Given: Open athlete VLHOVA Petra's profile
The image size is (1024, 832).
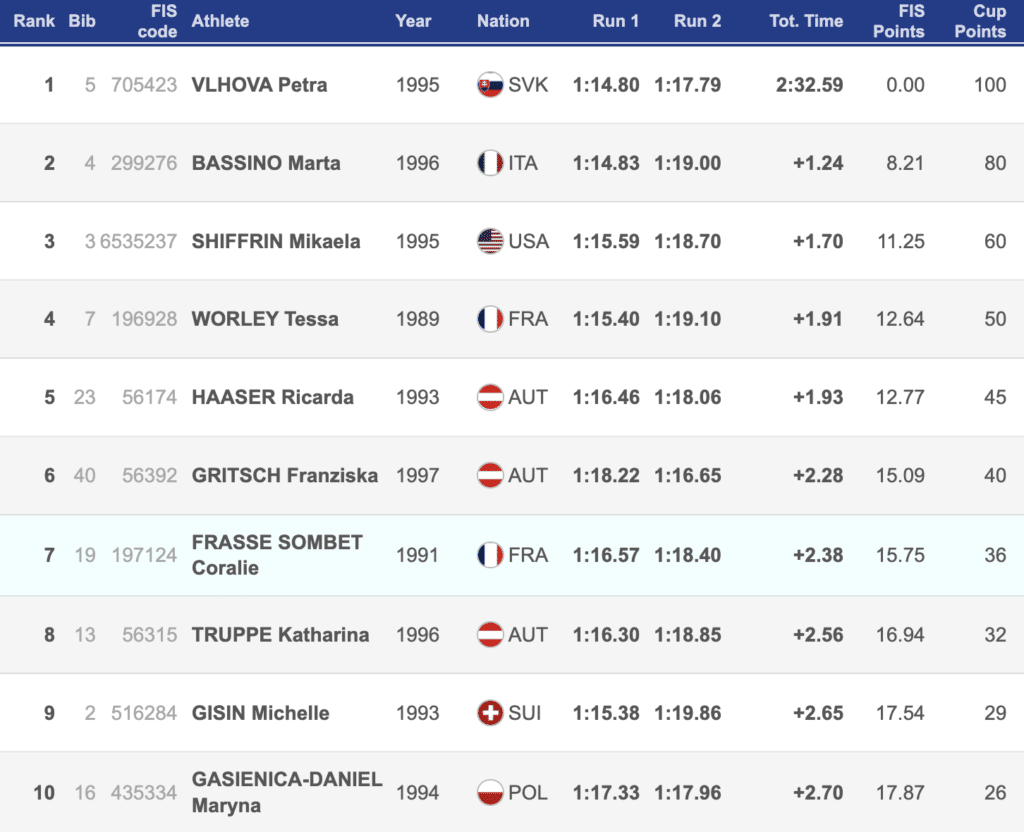Looking at the screenshot, I should tap(259, 85).
